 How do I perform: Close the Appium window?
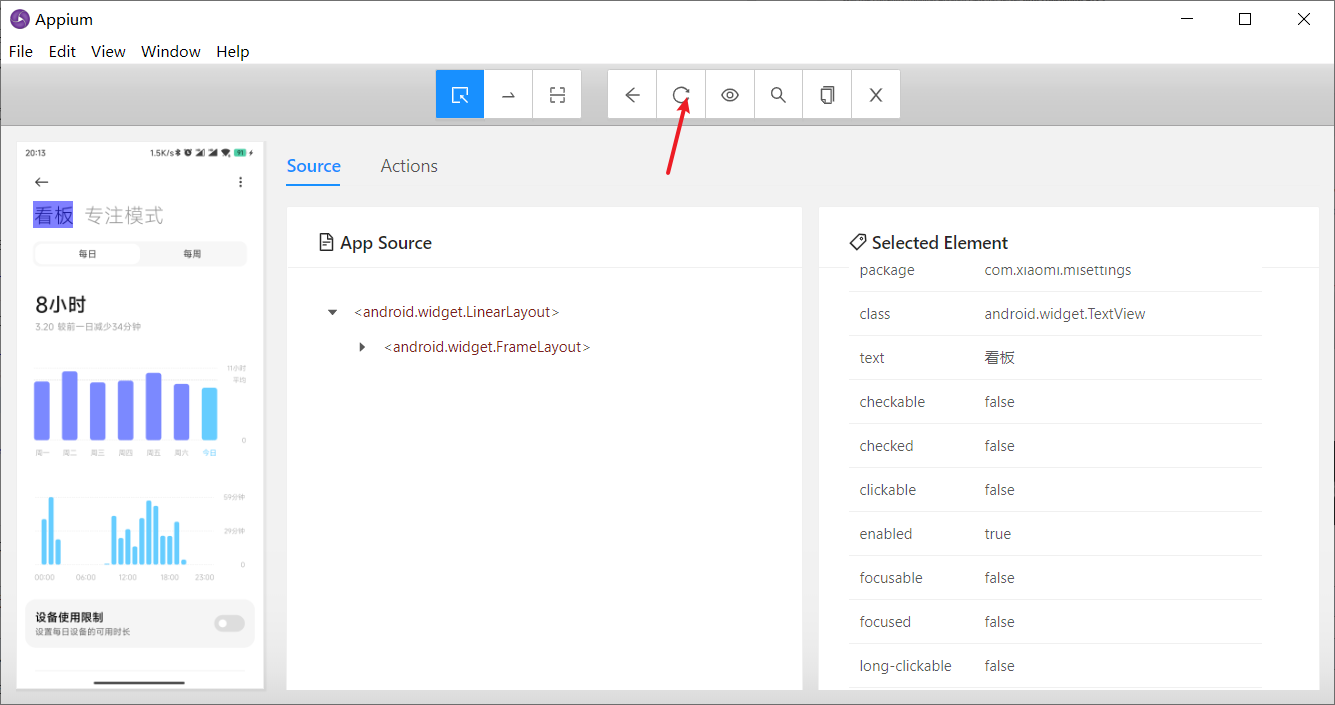click(x=1304, y=19)
